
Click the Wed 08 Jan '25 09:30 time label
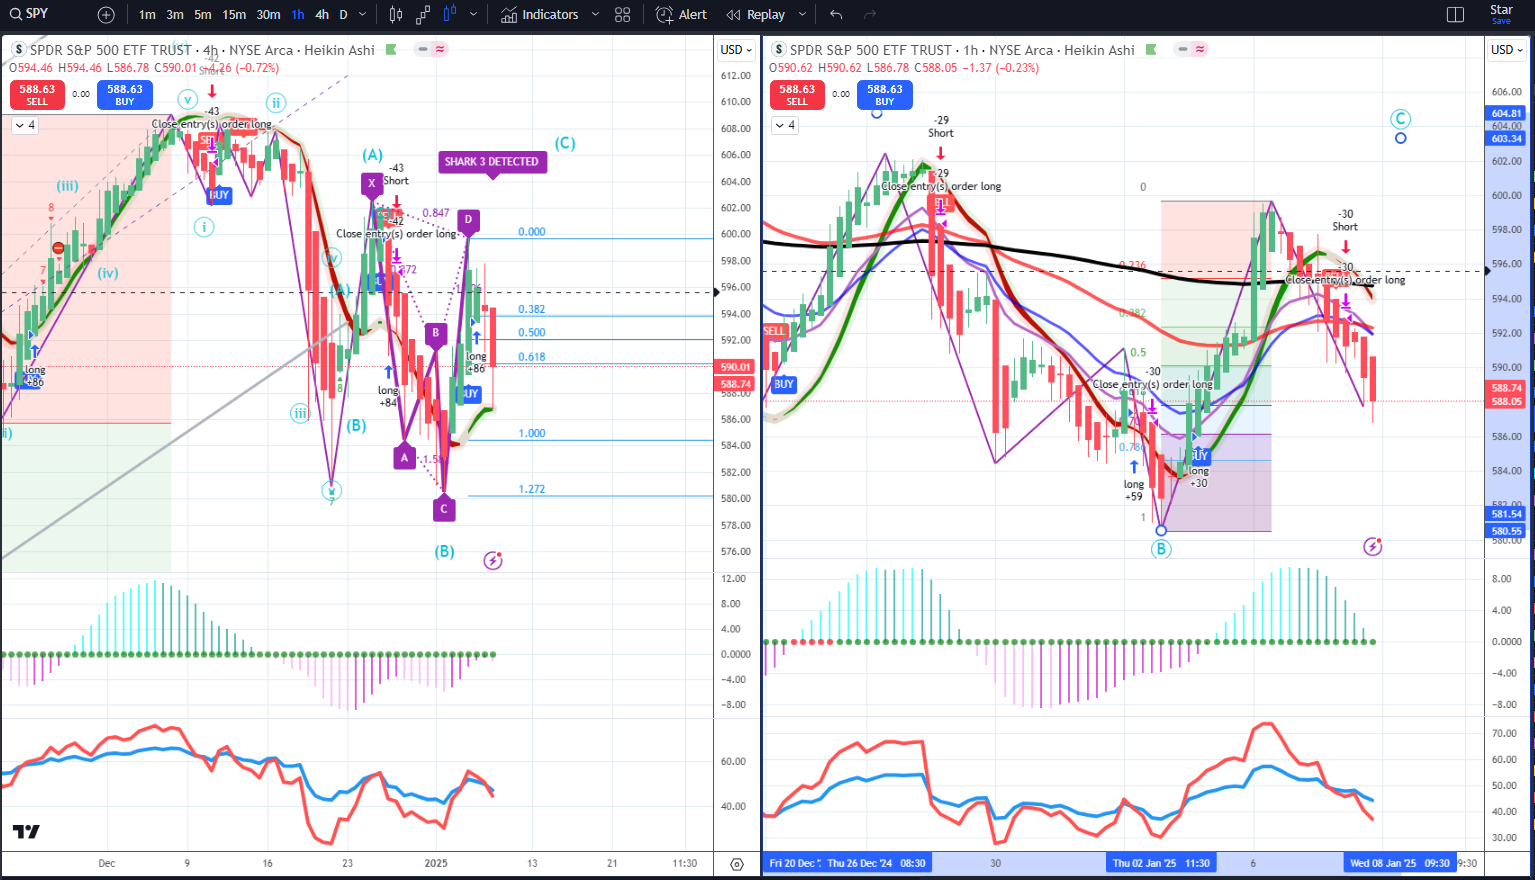pyautogui.click(x=1399, y=863)
